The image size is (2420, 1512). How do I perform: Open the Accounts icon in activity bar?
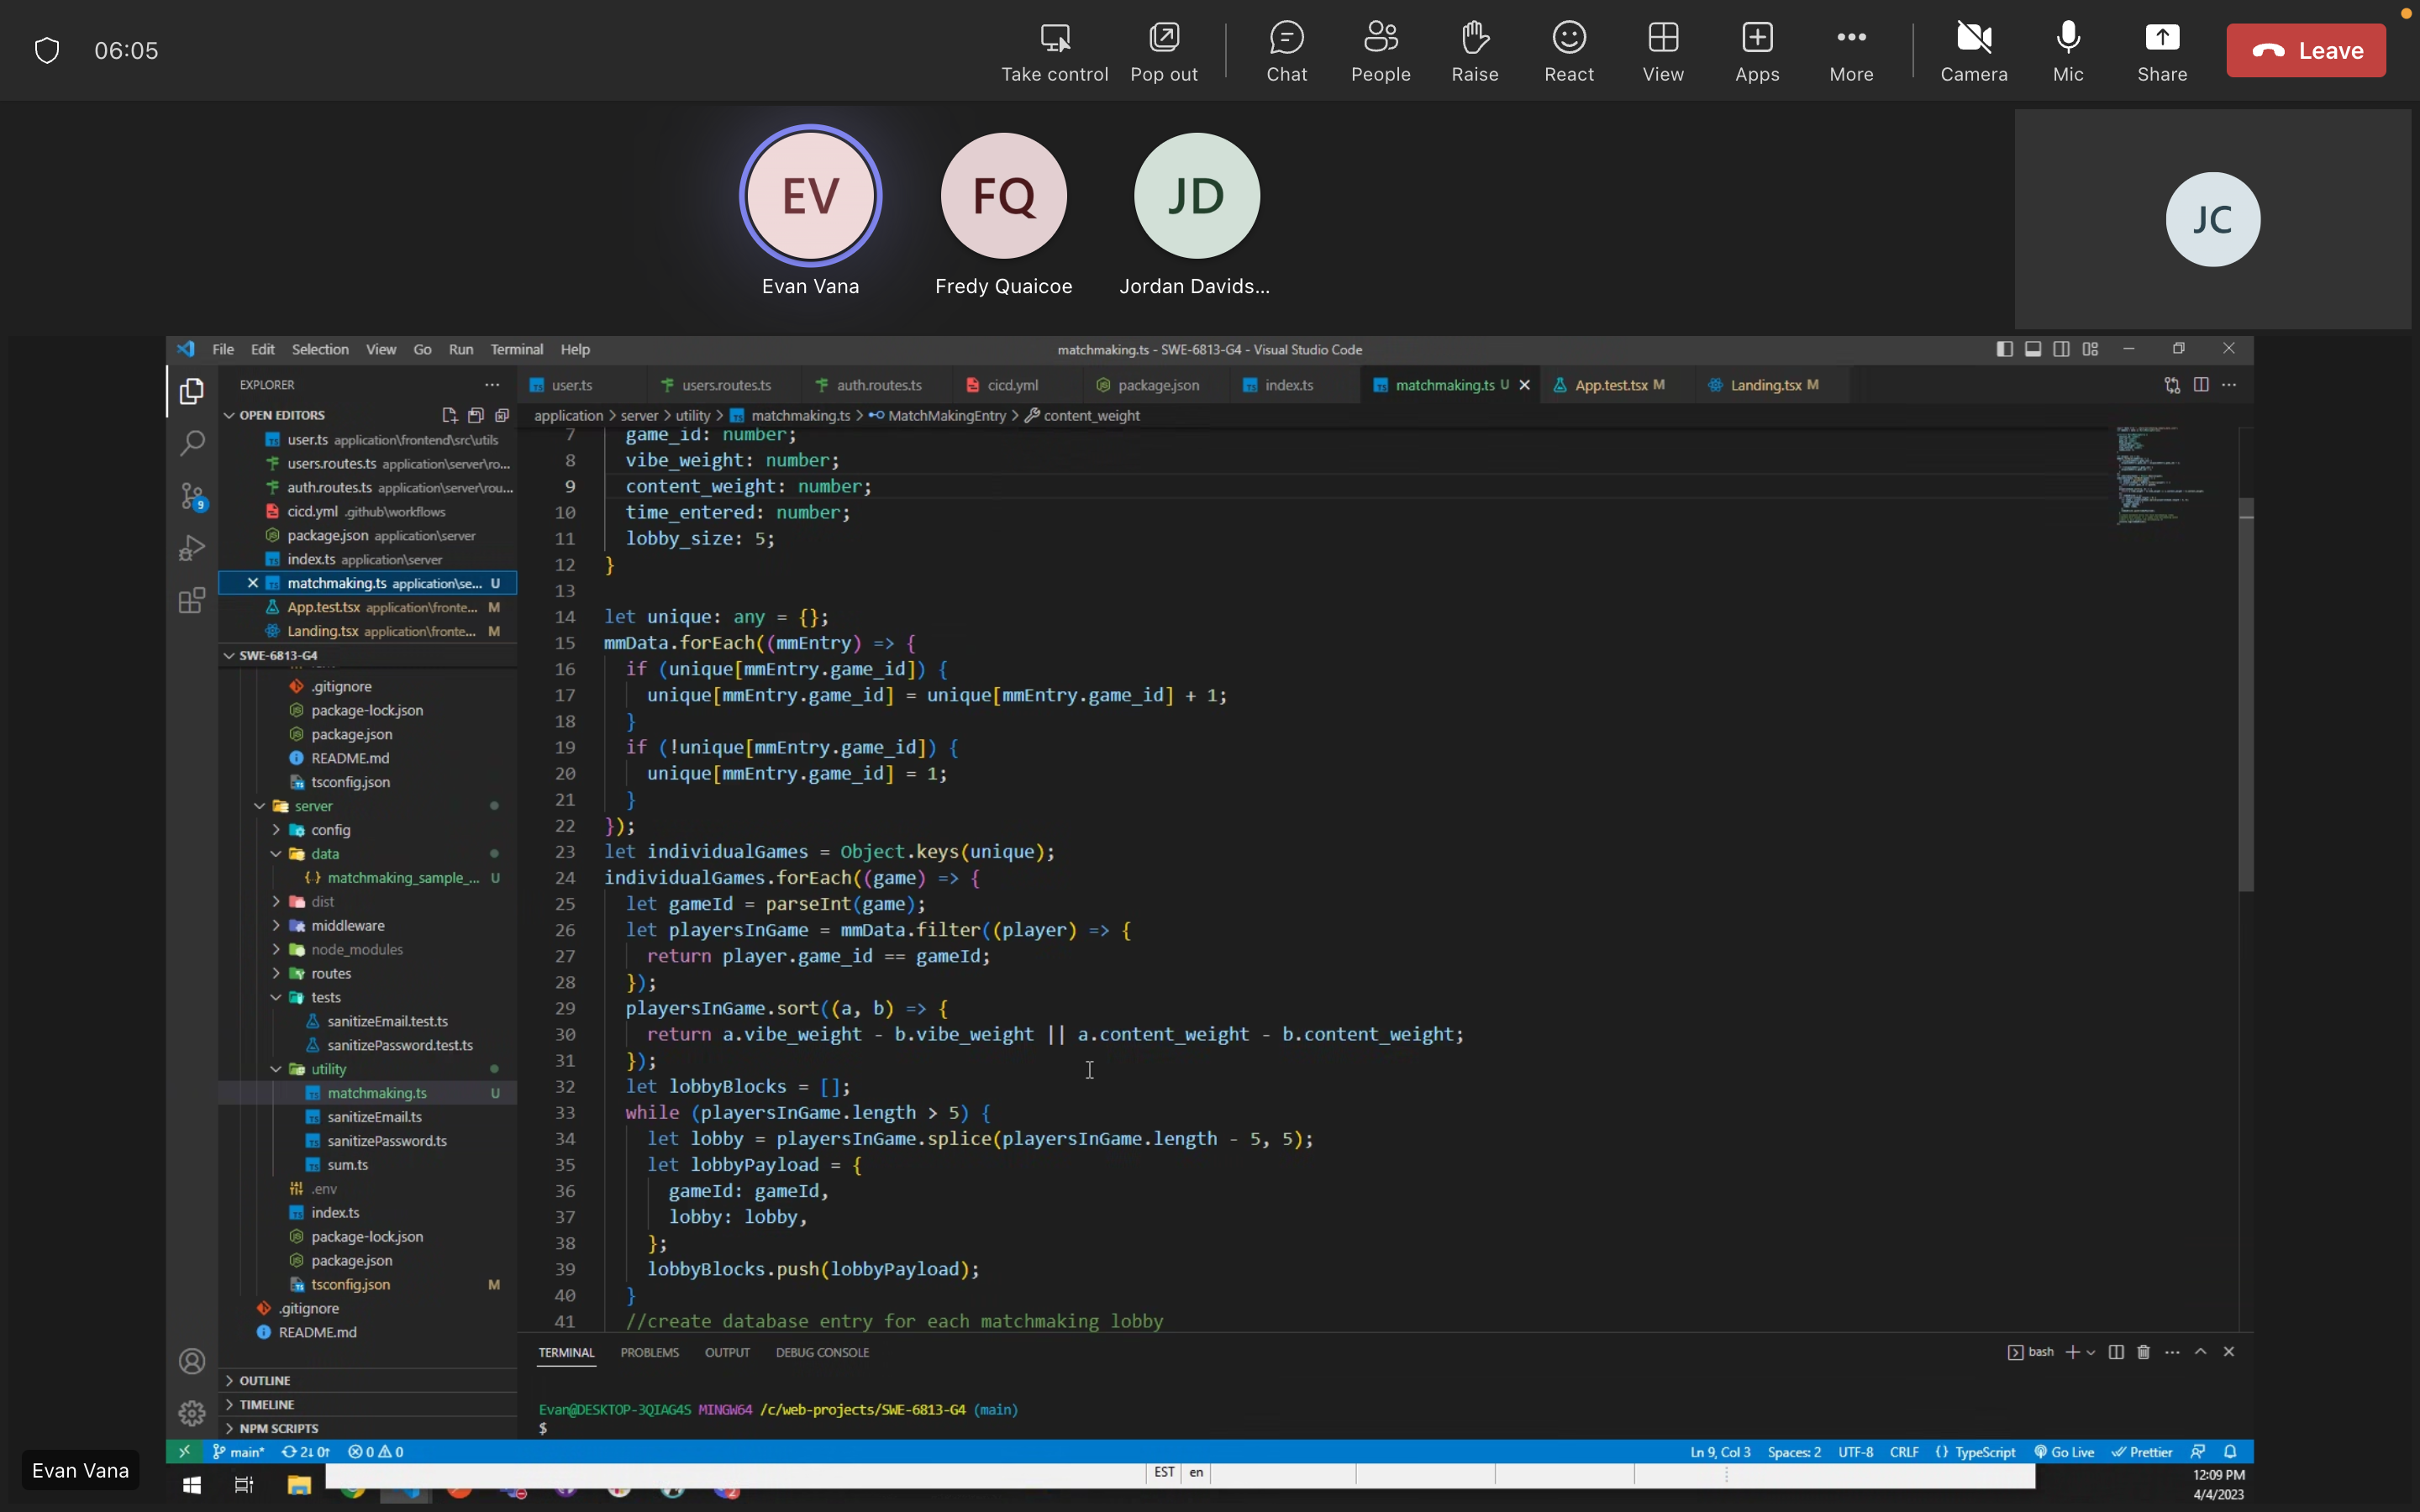point(191,1361)
